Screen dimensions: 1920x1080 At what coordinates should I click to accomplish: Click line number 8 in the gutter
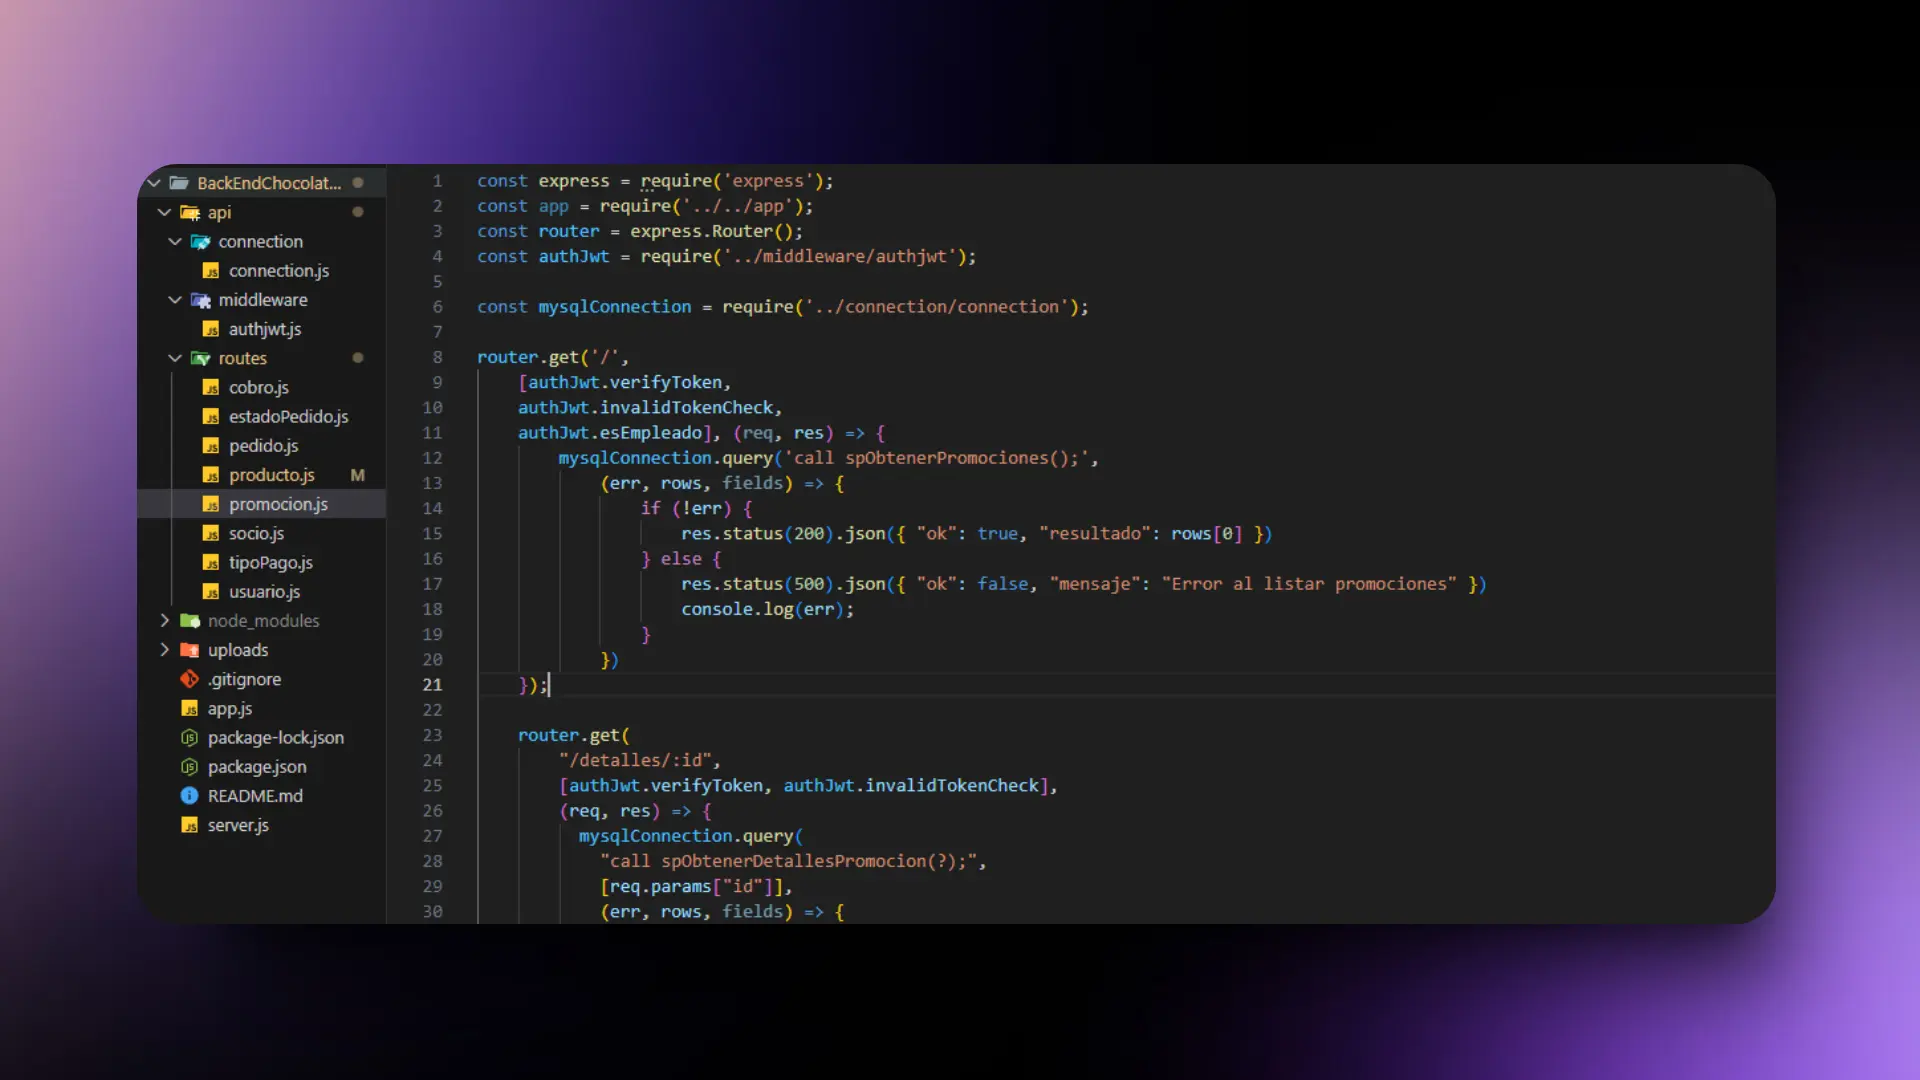coord(437,357)
